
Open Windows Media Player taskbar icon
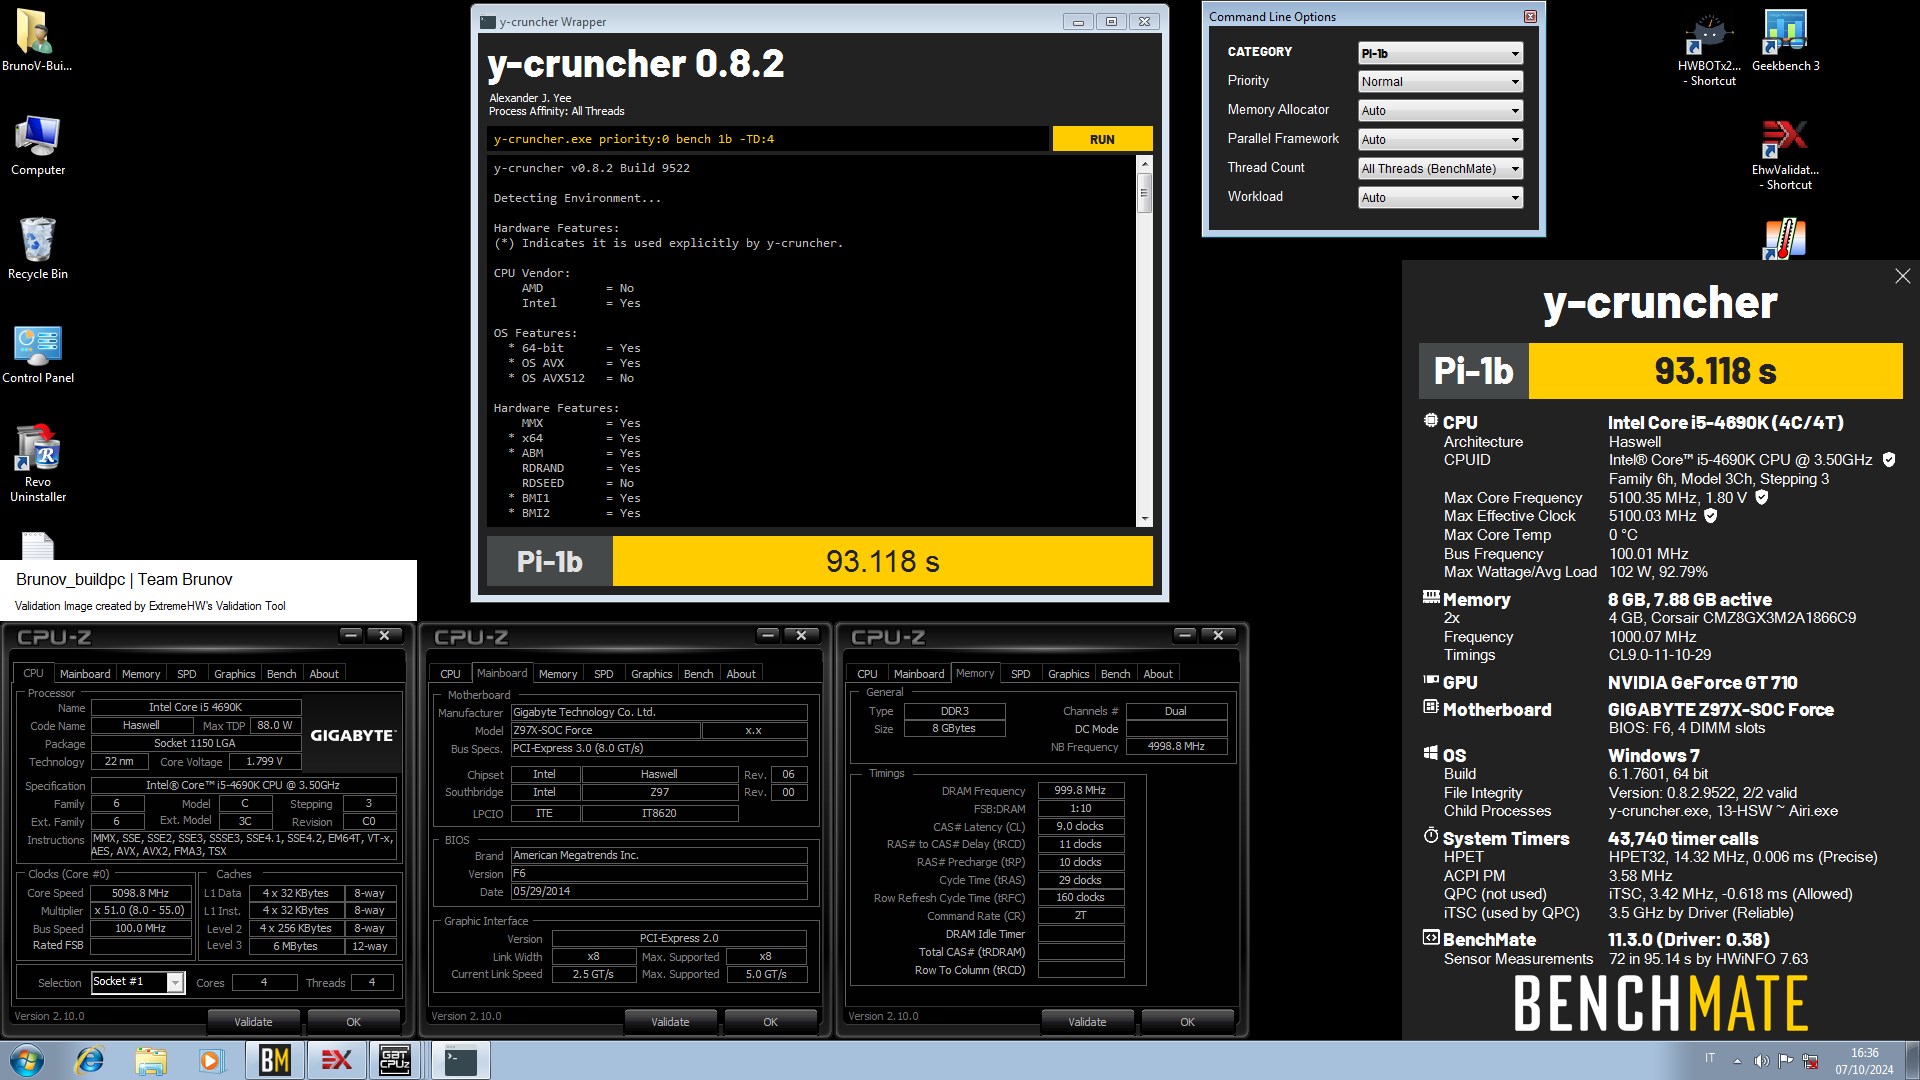pos(211,1060)
